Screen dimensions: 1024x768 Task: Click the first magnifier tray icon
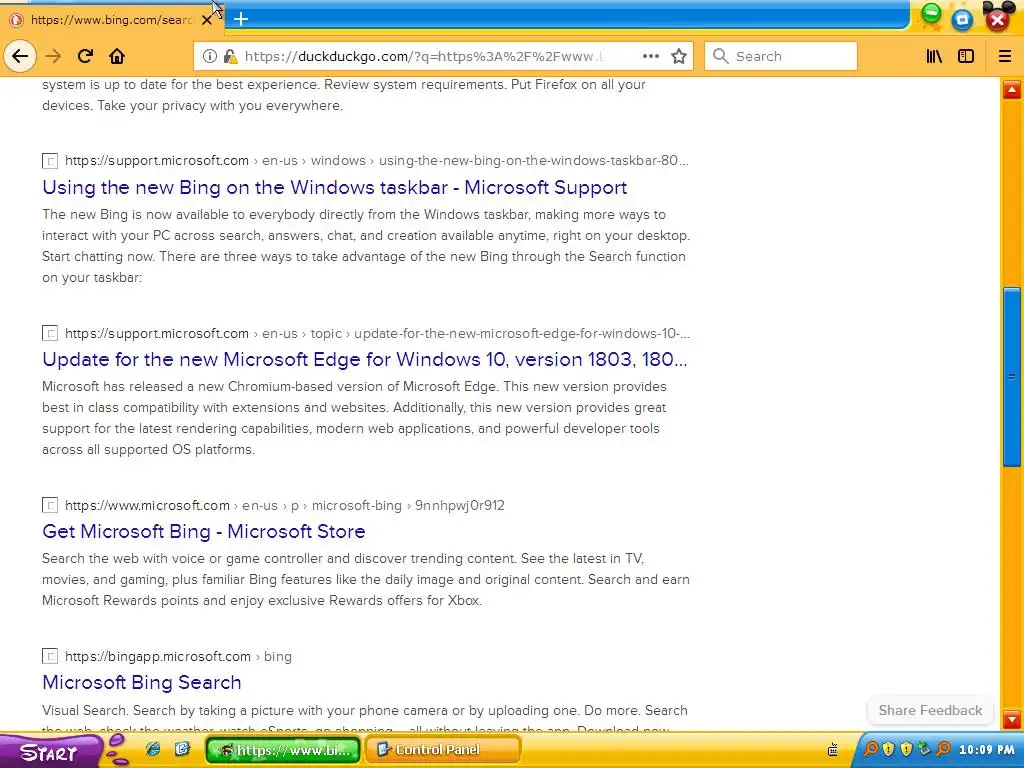coord(871,749)
